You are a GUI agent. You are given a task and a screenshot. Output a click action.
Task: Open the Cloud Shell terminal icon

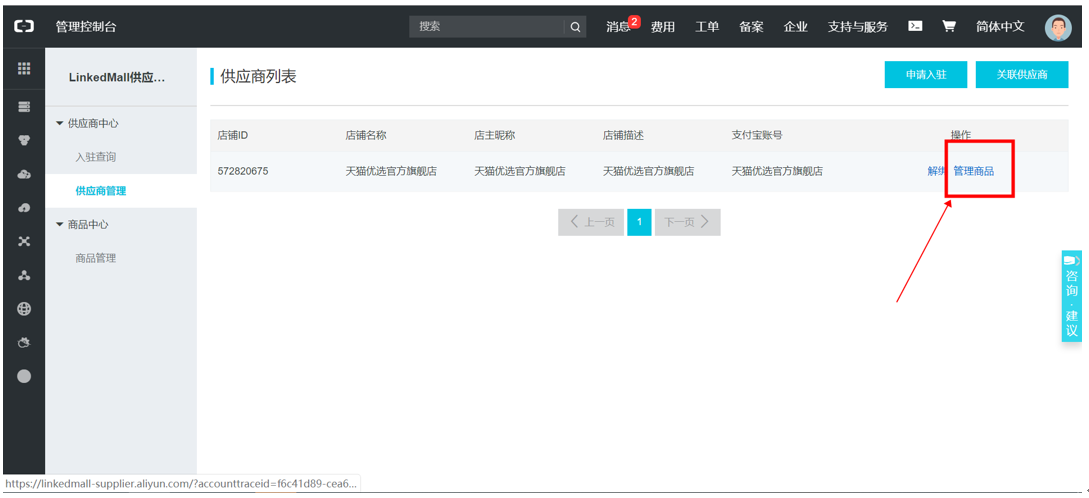tap(915, 26)
